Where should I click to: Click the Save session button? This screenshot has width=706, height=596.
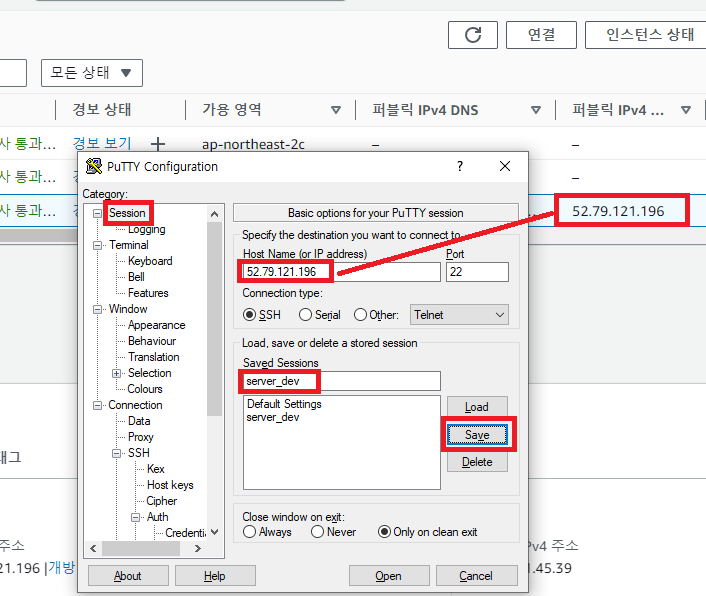pos(477,435)
